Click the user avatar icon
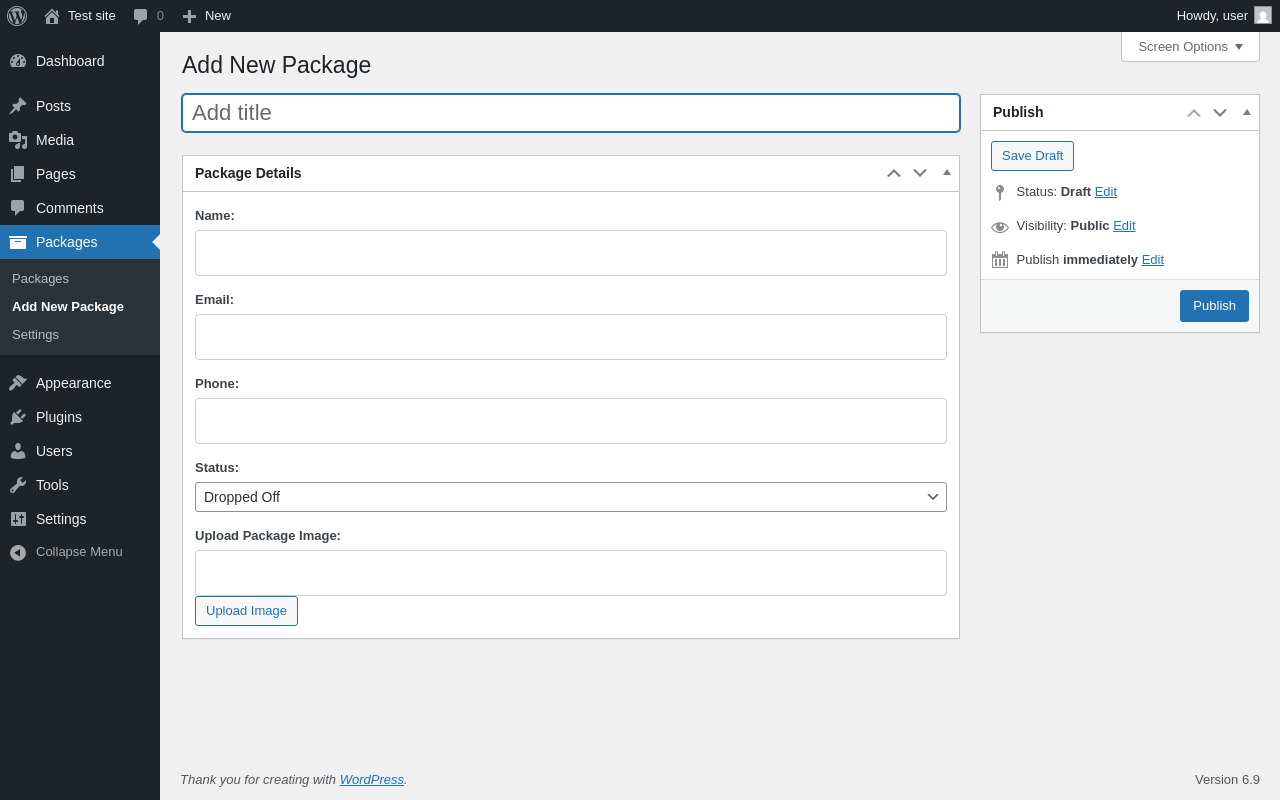This screenshot has width=1280, height=800. click(x=1263, y=15)
